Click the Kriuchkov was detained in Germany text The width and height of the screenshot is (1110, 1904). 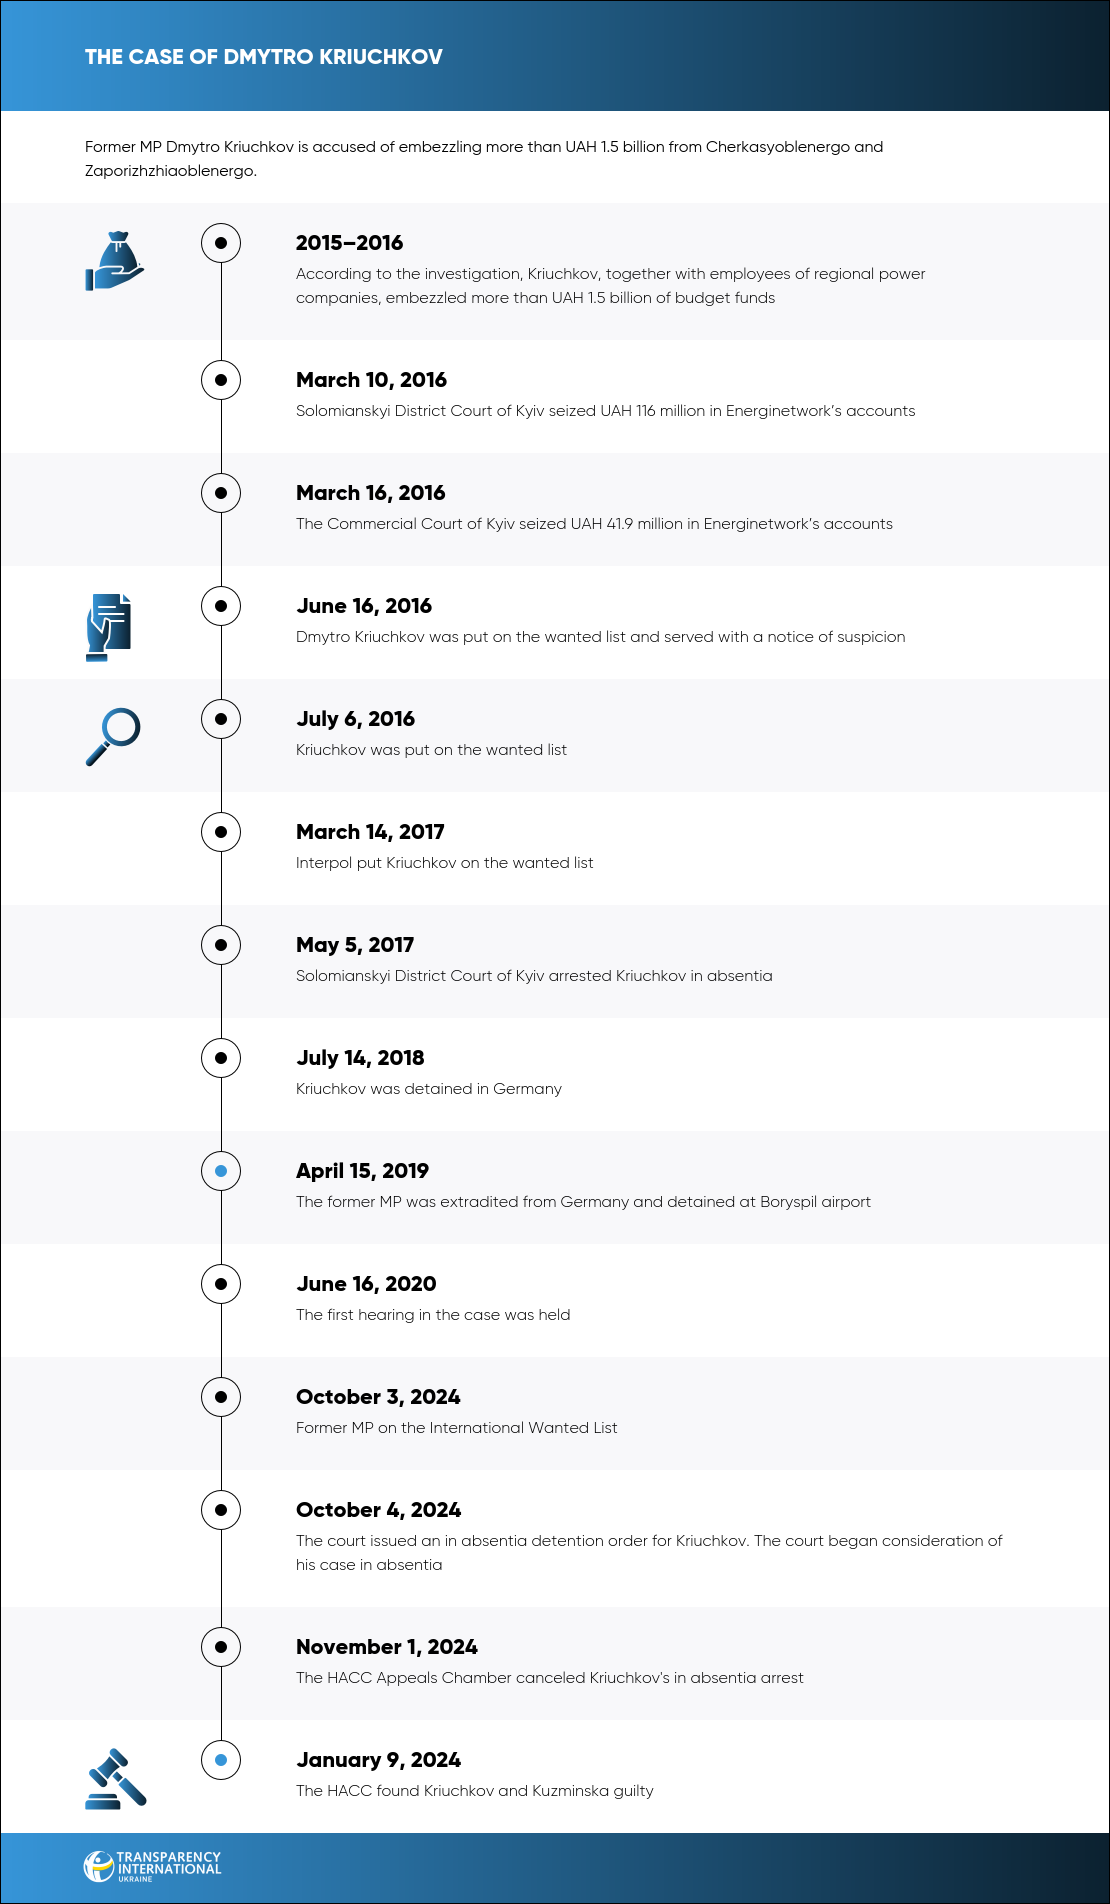click(x=429, y=1089)
